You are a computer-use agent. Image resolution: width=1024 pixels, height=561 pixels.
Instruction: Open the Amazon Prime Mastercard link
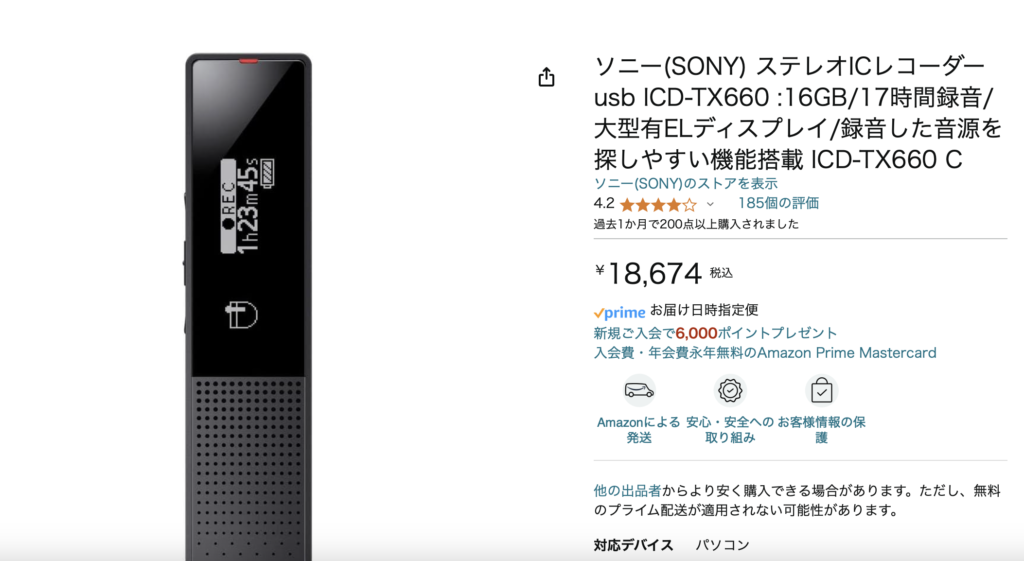(765, 353)
